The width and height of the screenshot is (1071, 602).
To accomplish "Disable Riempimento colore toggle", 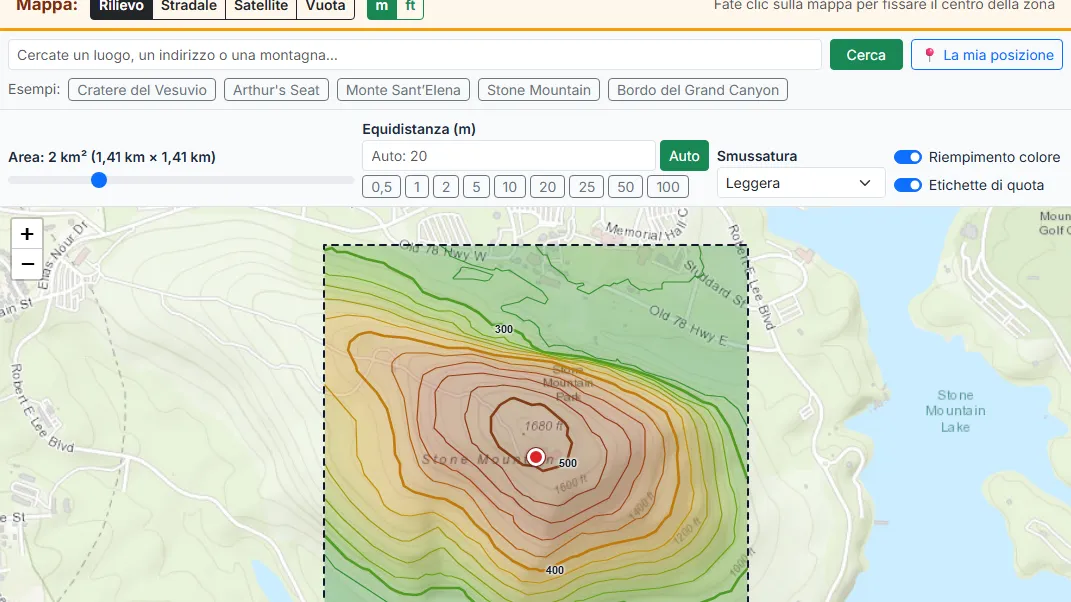I will tap(908, 157).
